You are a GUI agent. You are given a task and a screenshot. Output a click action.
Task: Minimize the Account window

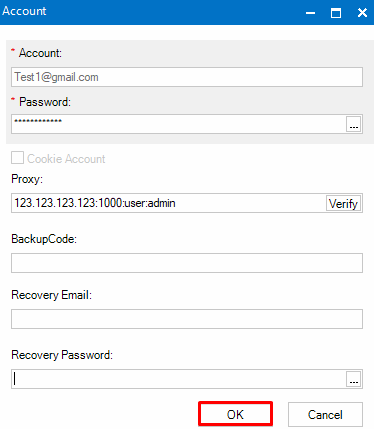(310, 13)
